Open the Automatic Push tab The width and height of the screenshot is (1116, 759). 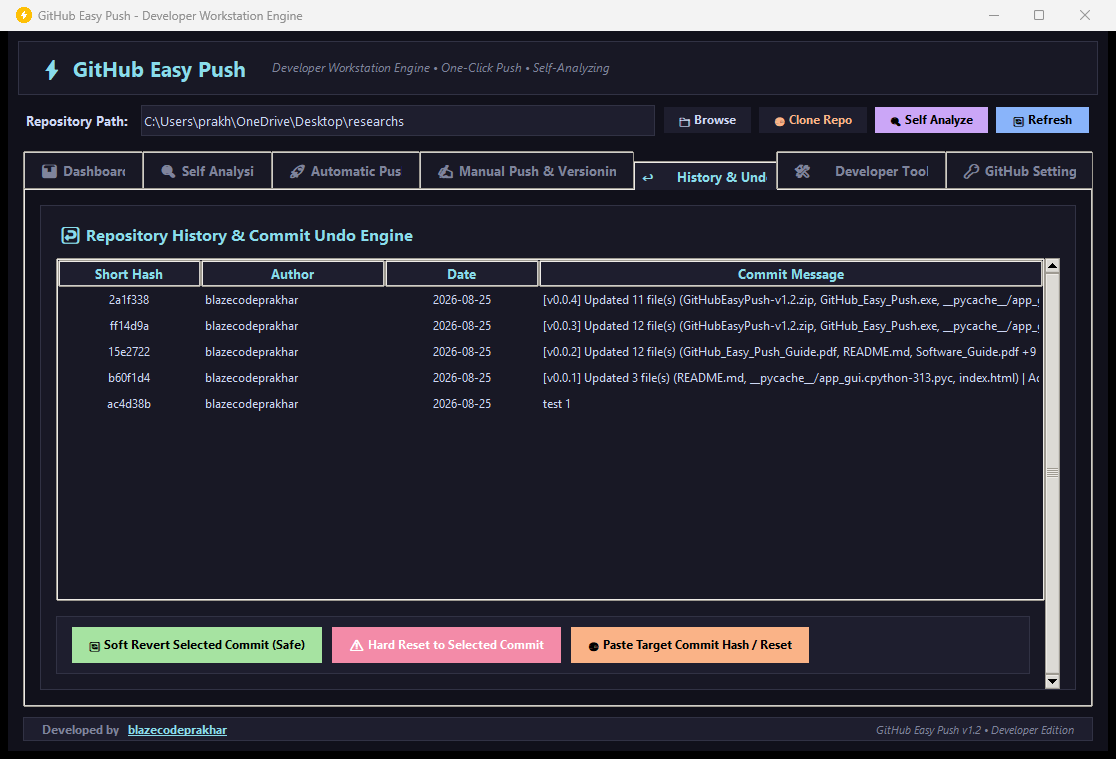point(346,171)
